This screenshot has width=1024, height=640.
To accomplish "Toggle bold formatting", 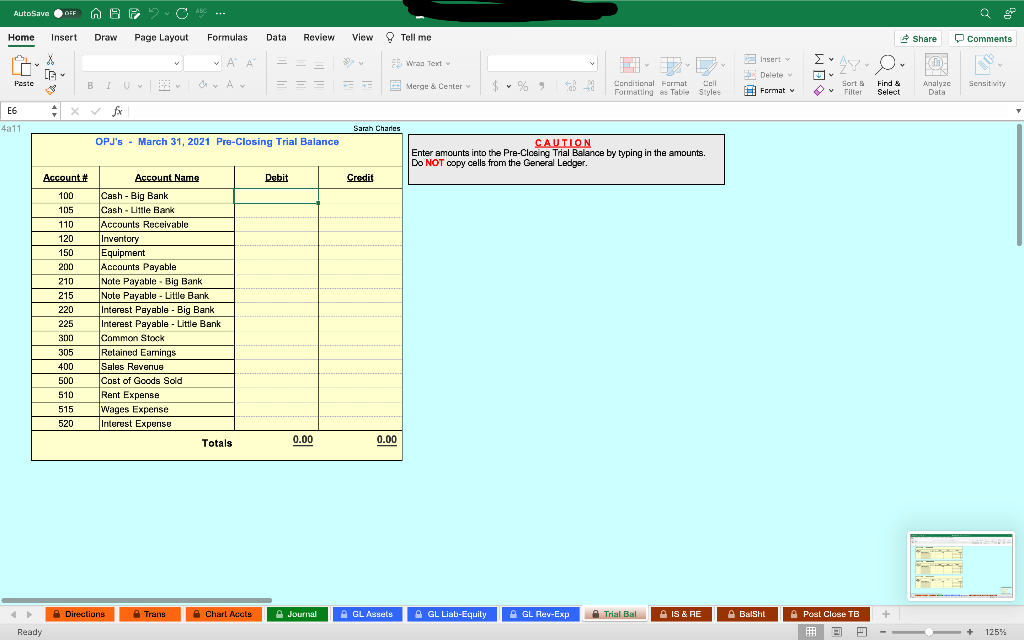I will pyautogui.click(x=90, y=84).
